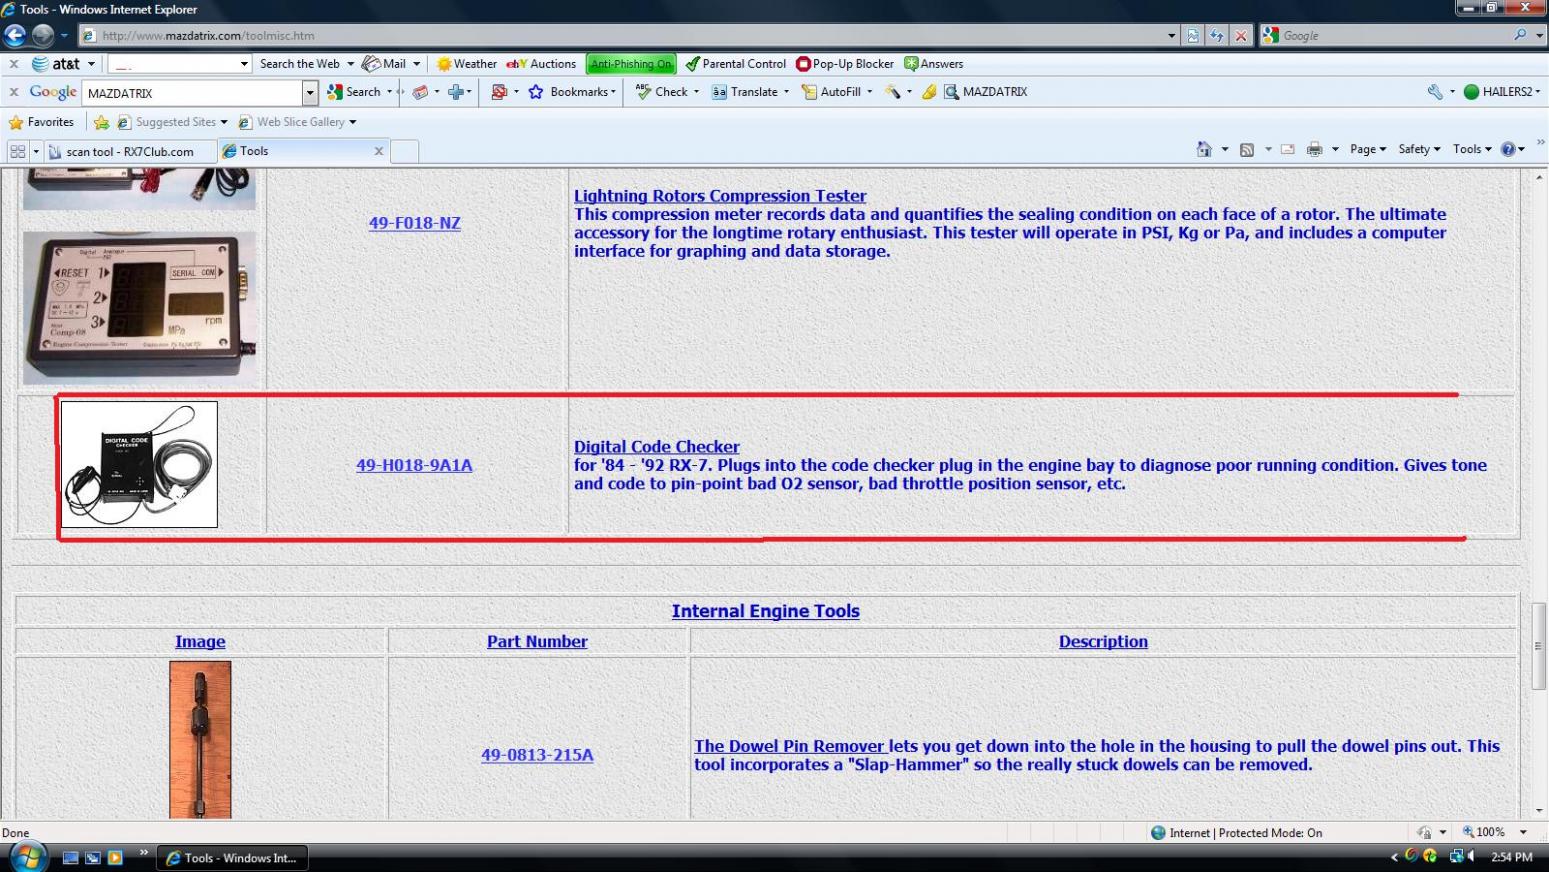Click the Google toolbar wrench settings icon
The width and height of the screenshot is (1549, 872).
[x=1435, y=92]
